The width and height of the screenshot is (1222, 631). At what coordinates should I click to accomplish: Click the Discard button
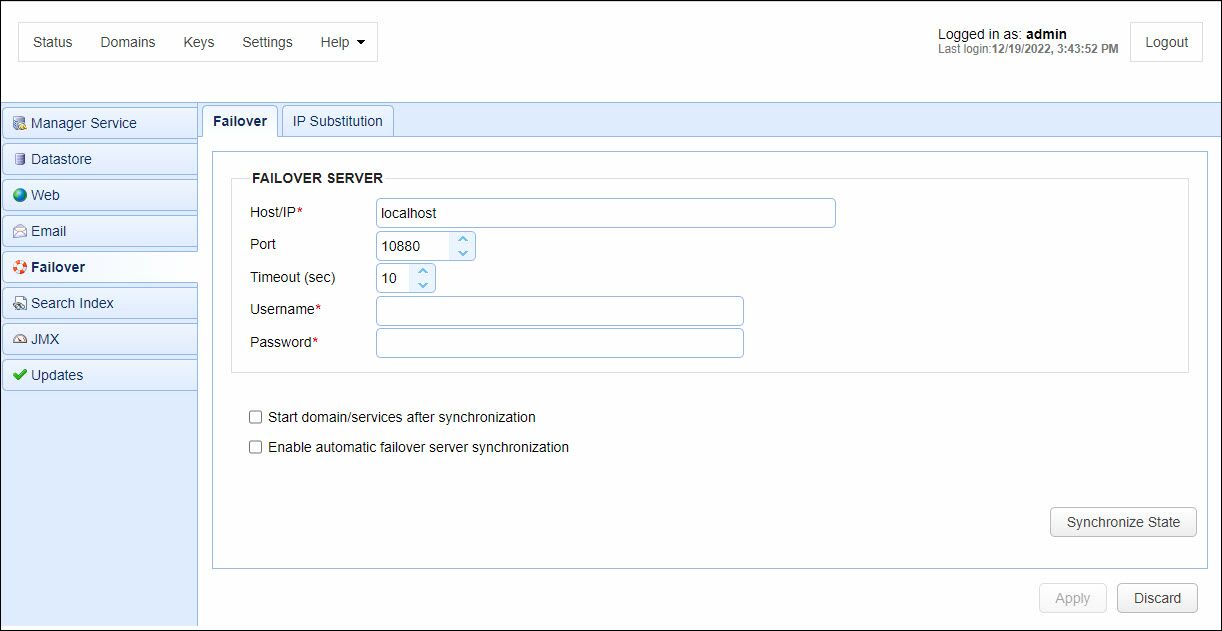pos(1157,598)
